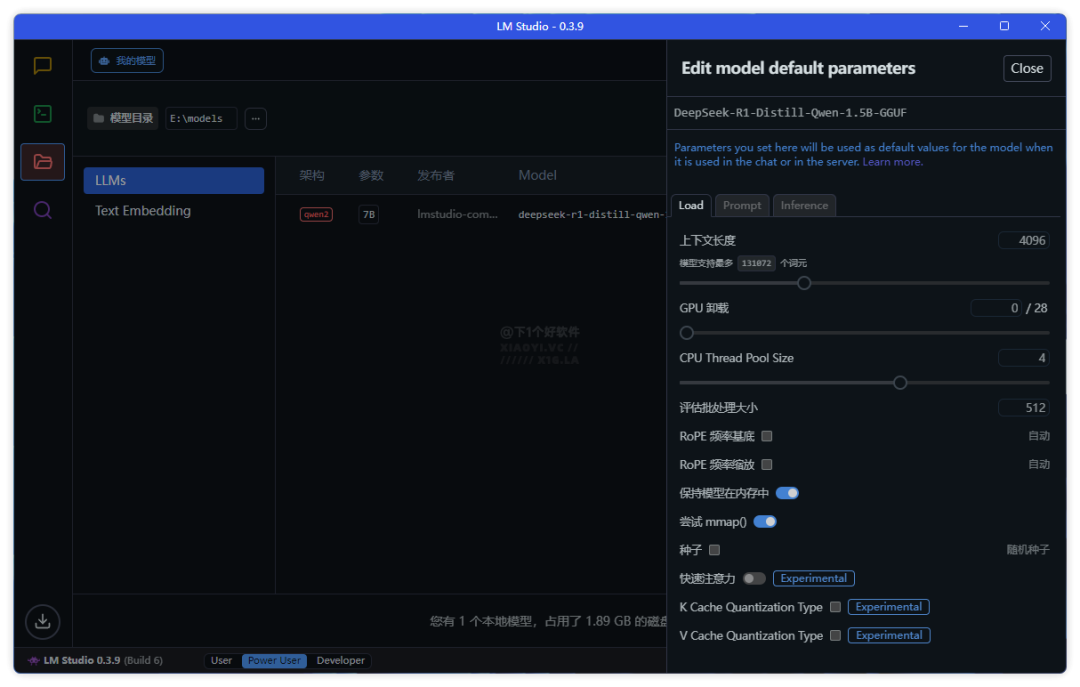Viewport: 1080px width, 687px height.
Task: Click the CPU Thread Pool Size slider handle
Action: coord(900,382)
